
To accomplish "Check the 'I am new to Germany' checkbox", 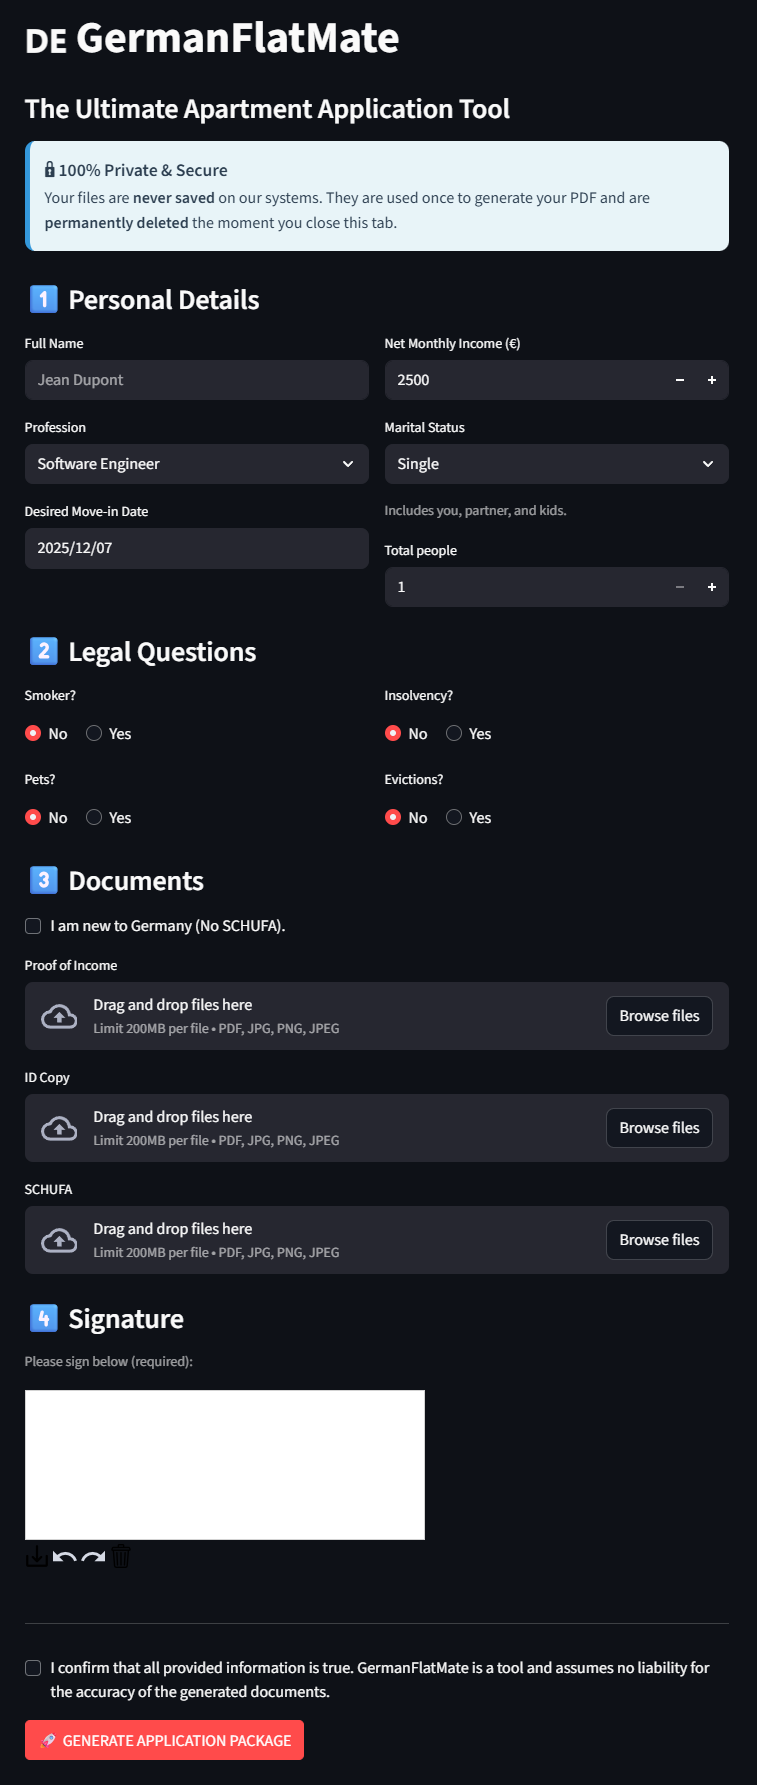I will (x=33, y=926).
